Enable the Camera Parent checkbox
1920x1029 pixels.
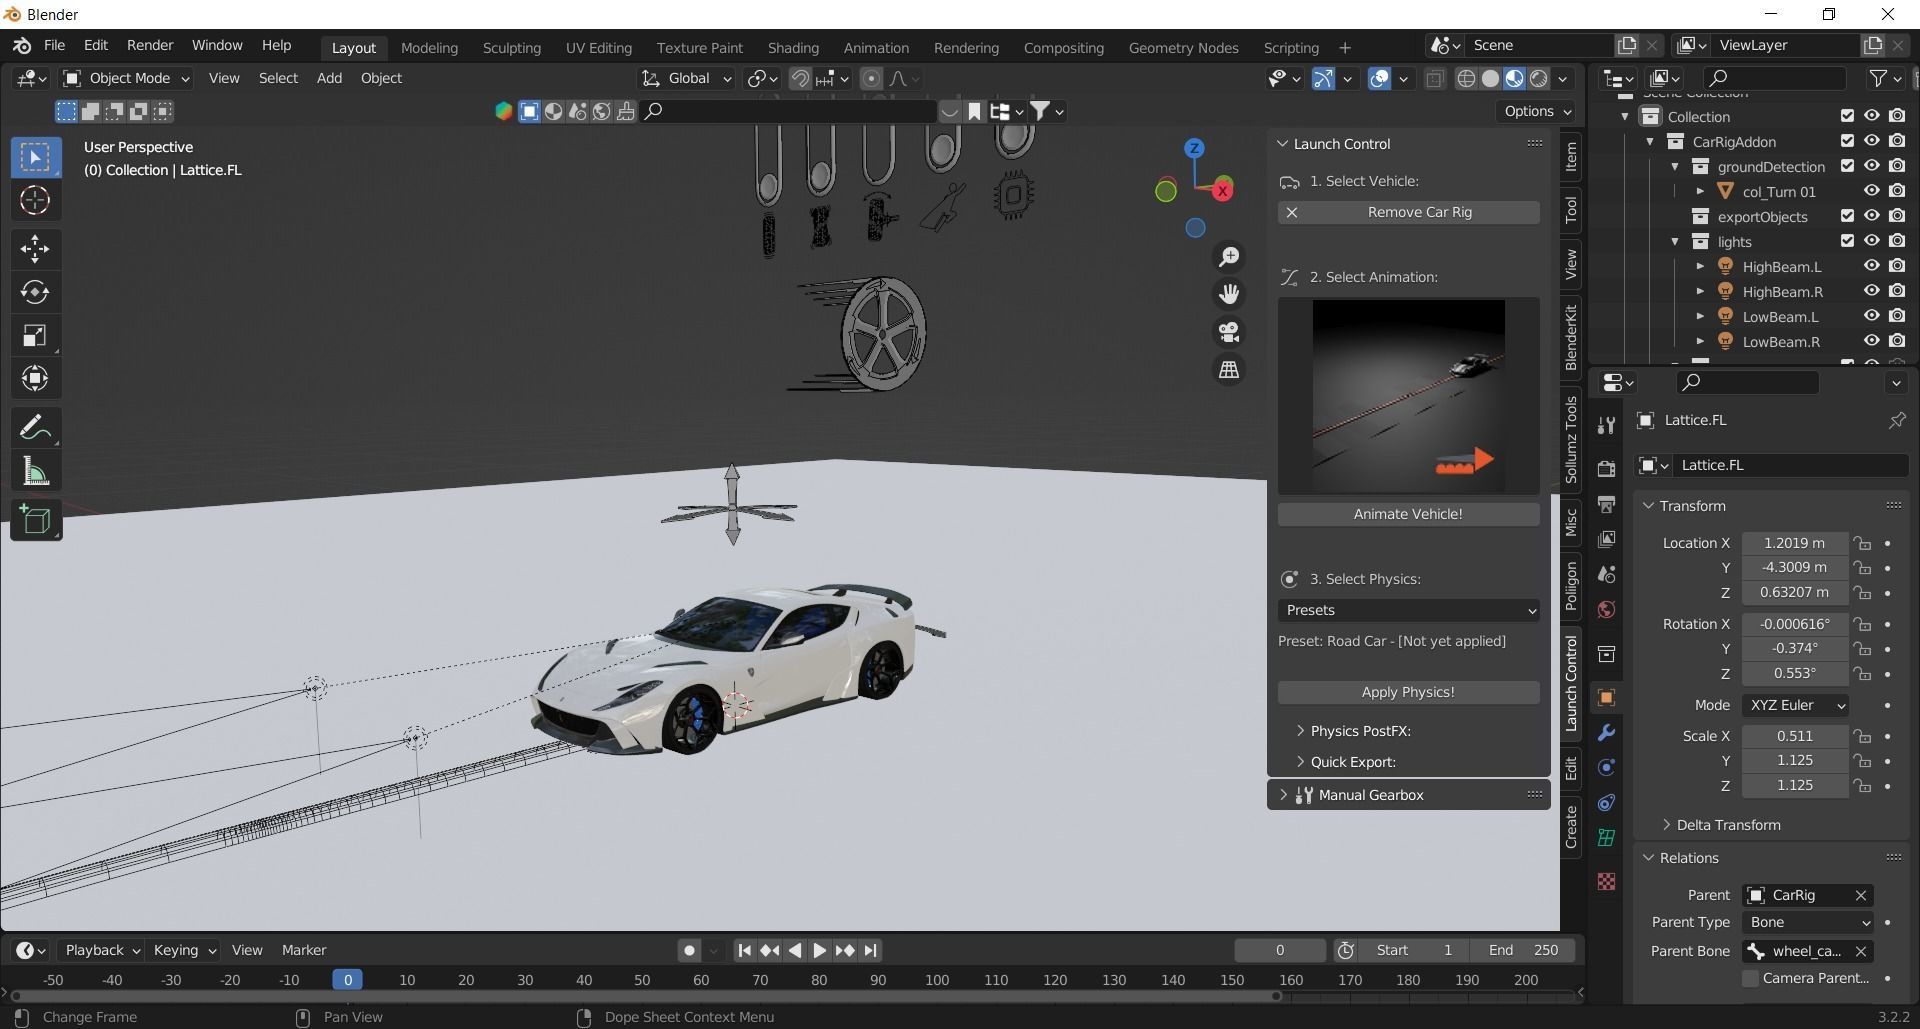(1750, 979)
